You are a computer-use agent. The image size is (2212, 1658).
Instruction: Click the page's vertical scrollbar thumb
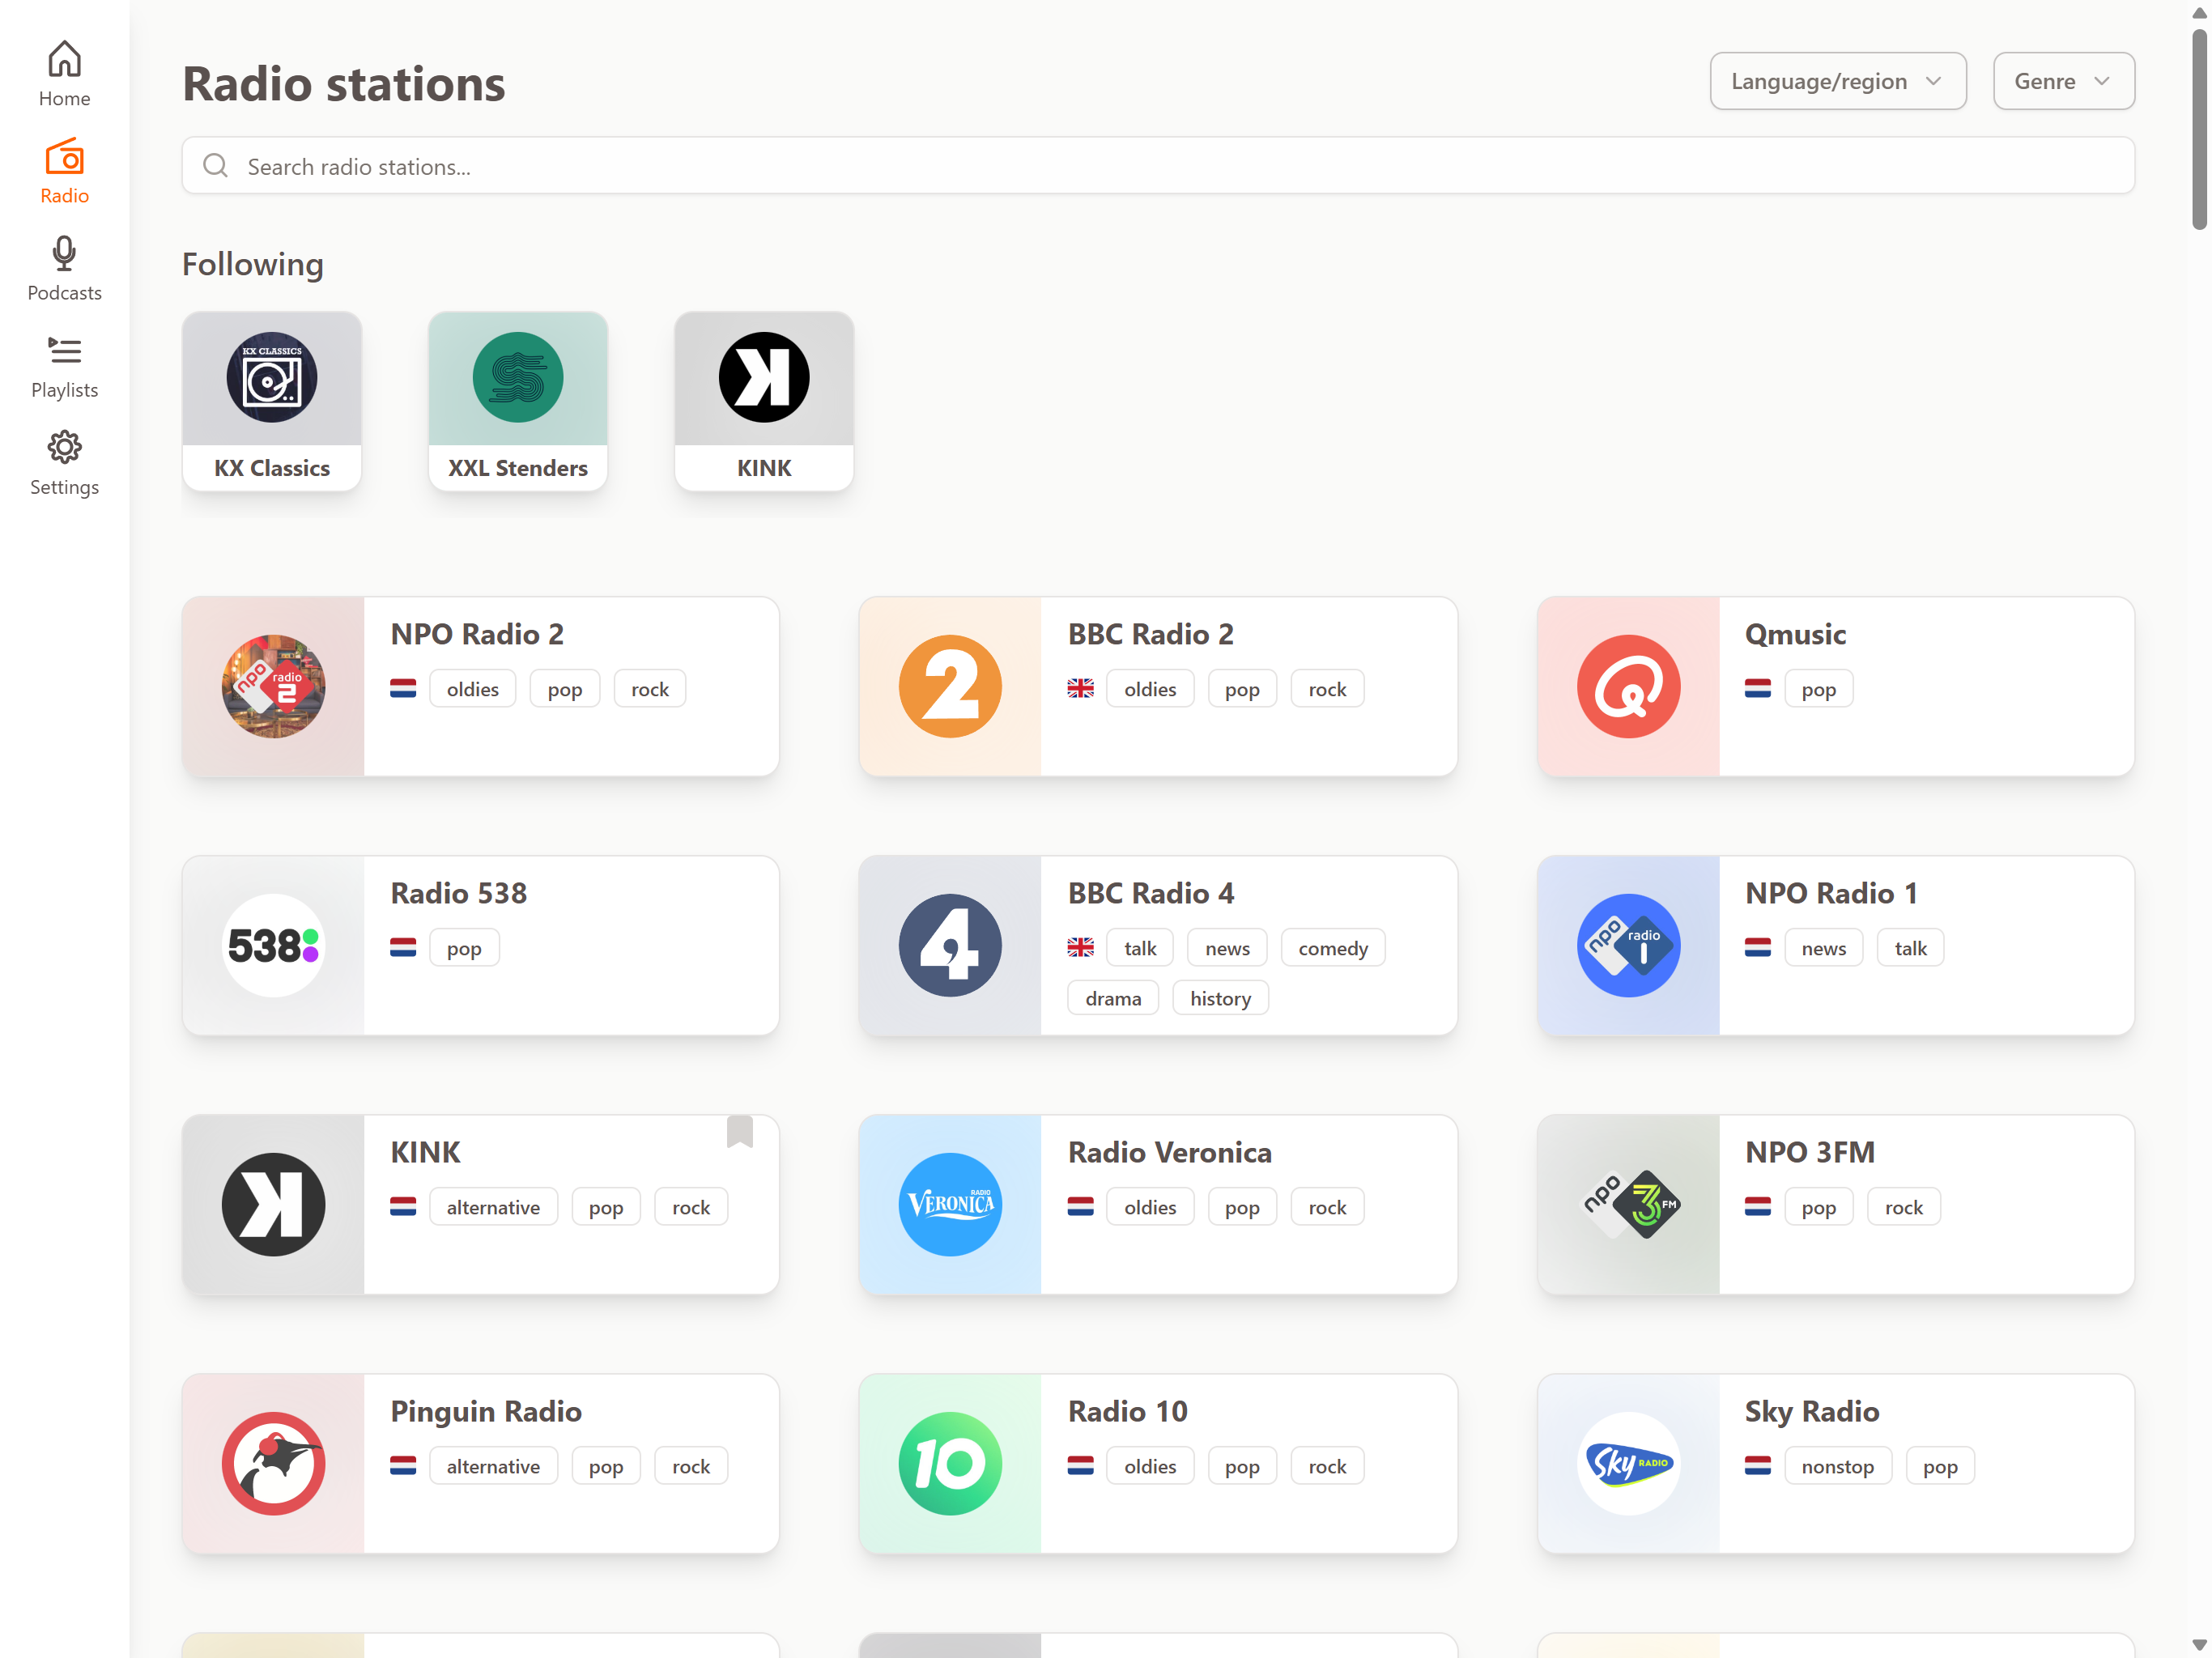[x=2199, y=130]
